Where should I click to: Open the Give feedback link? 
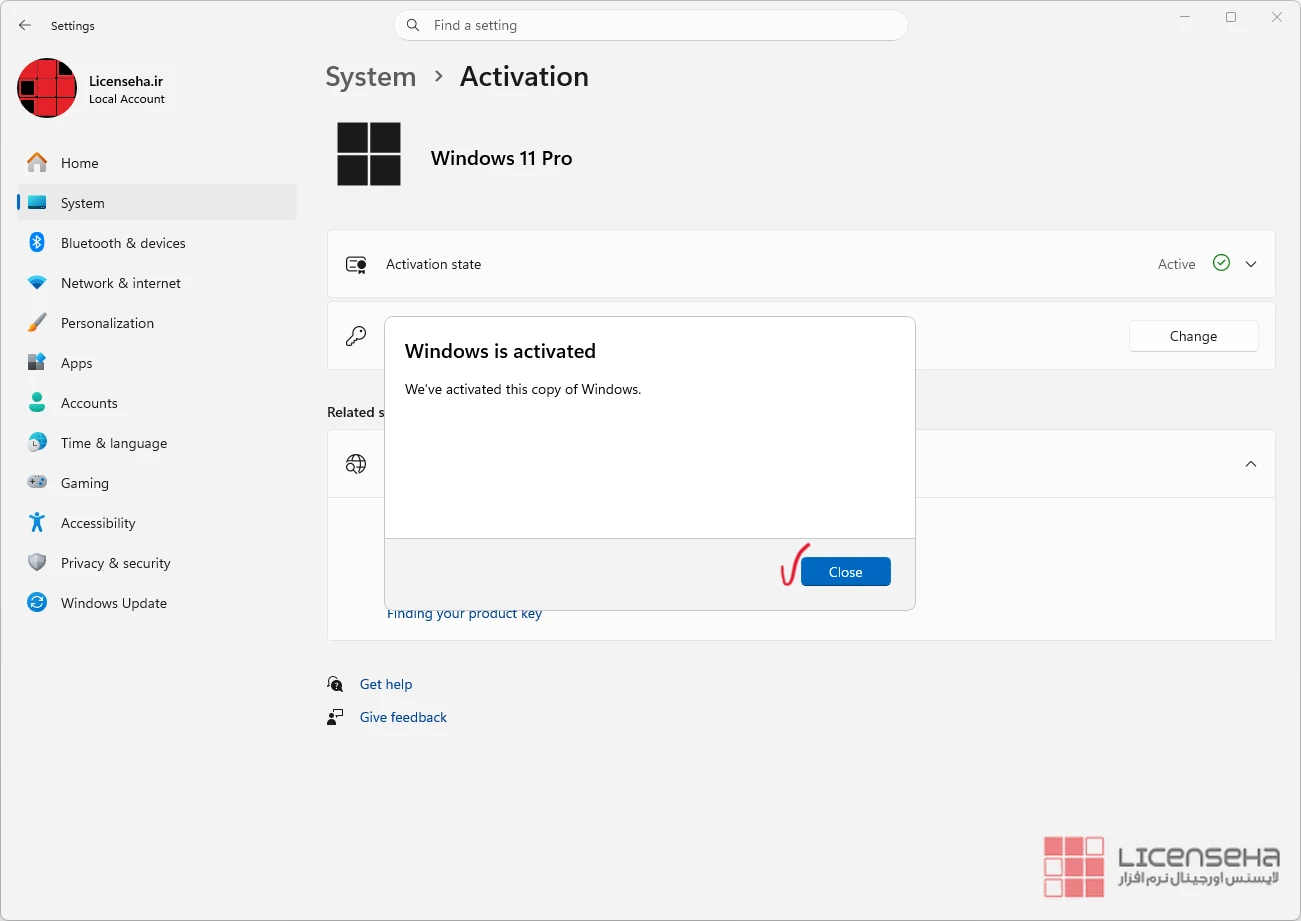[x=403, y=717]
